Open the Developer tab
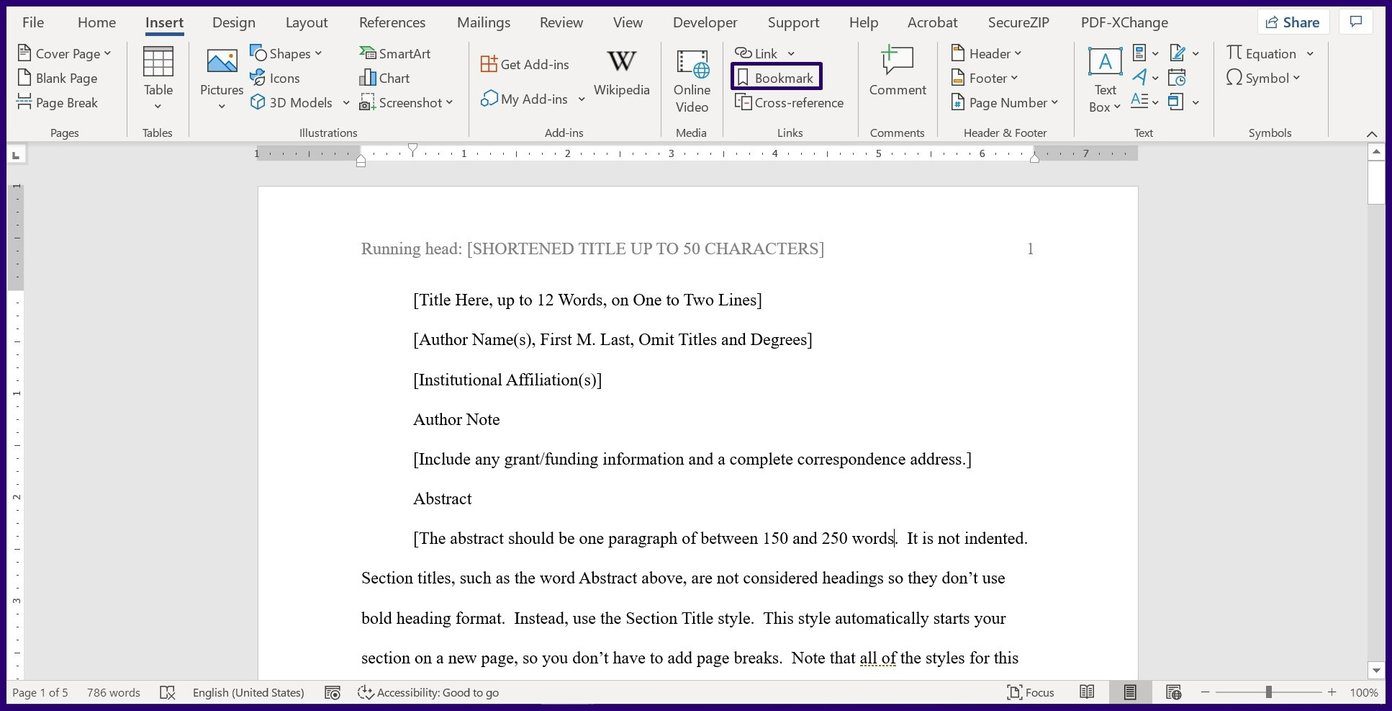Screen dimensions: 1392x711 coord(705,22)
